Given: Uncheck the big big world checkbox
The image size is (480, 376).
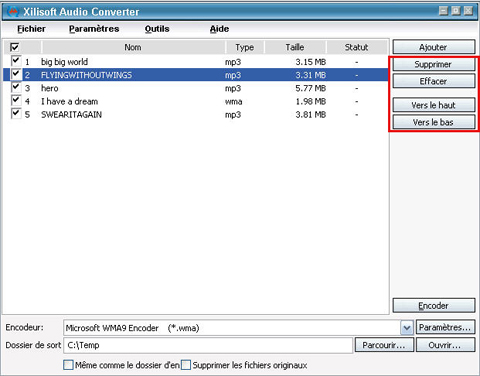Looking at the screenshot, I should click(16, 61).
